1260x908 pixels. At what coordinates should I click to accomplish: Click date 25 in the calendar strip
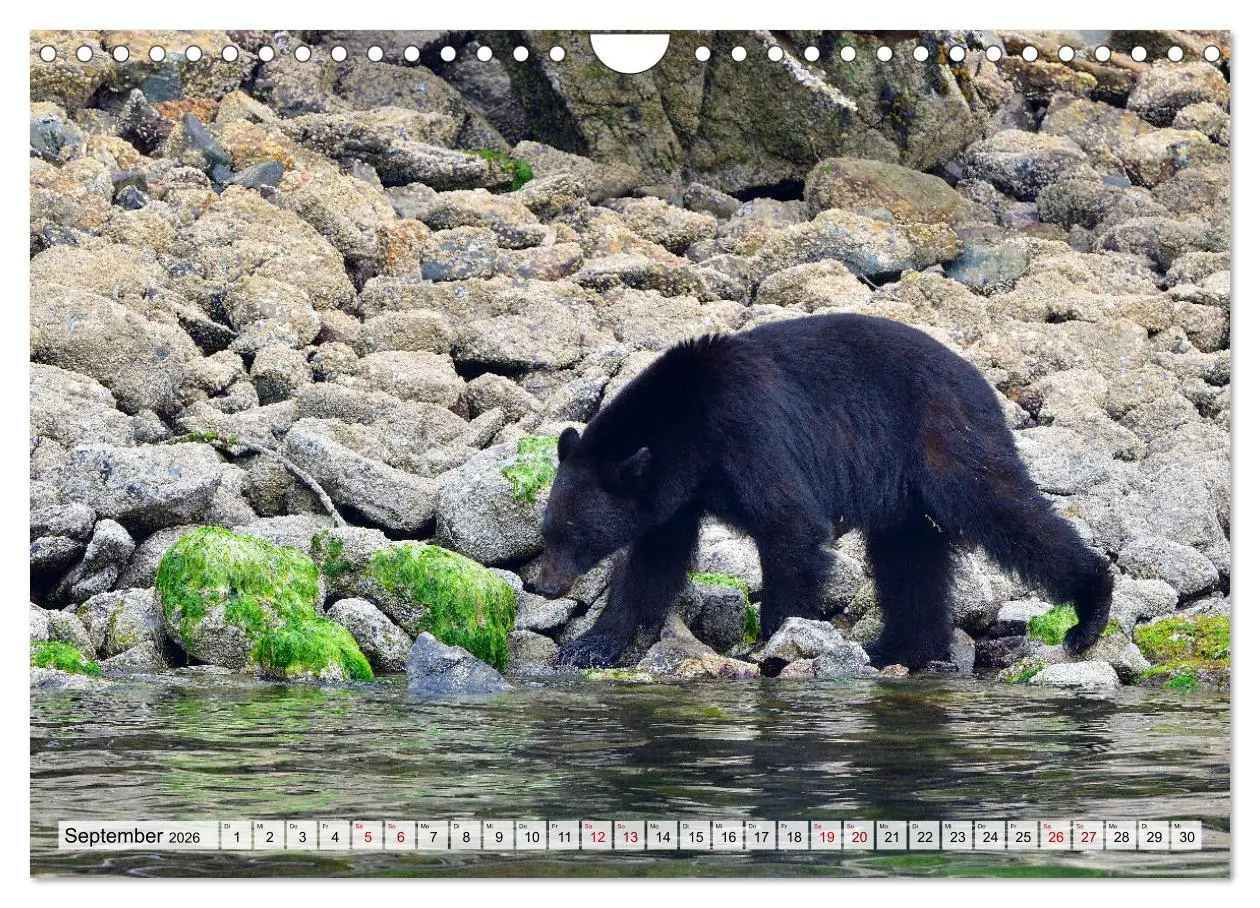pyautogui.click(x=1022, y=836)
